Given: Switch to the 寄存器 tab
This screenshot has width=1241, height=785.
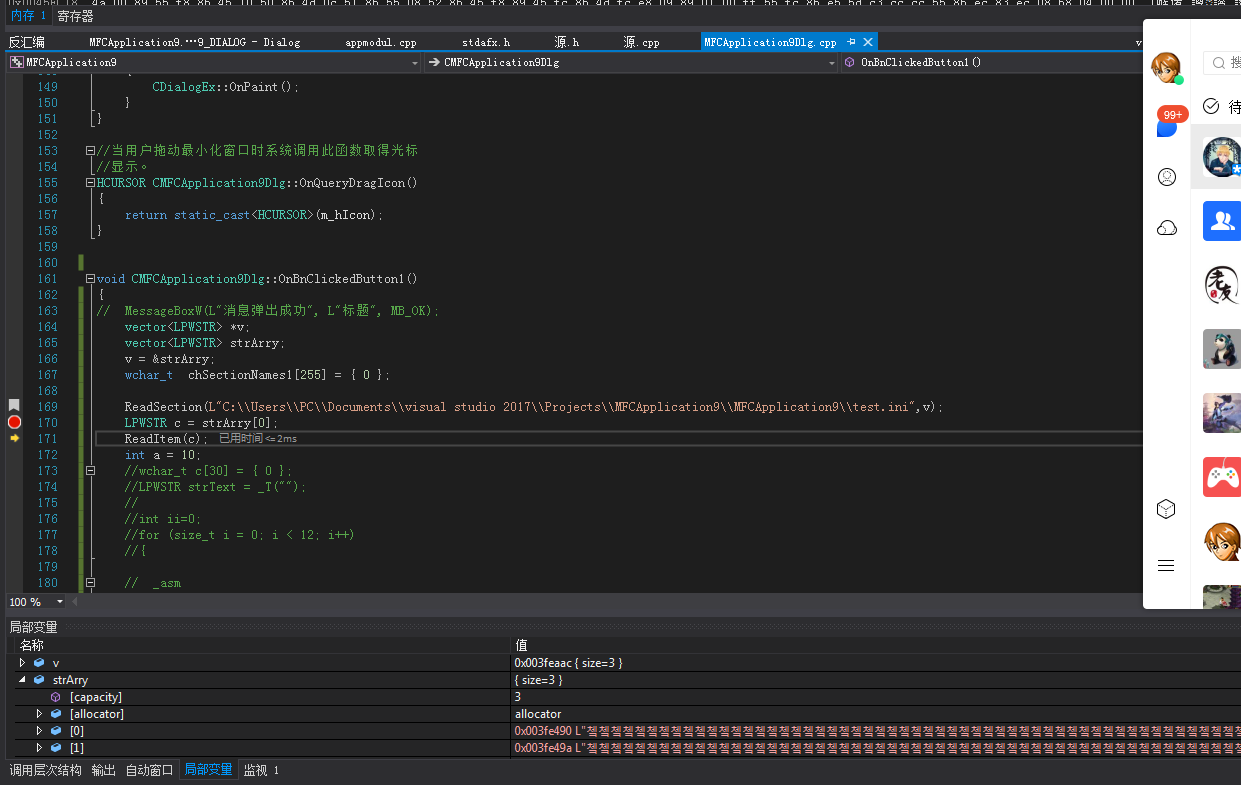Looking at the screenshot, I should [x=75, y=16].
